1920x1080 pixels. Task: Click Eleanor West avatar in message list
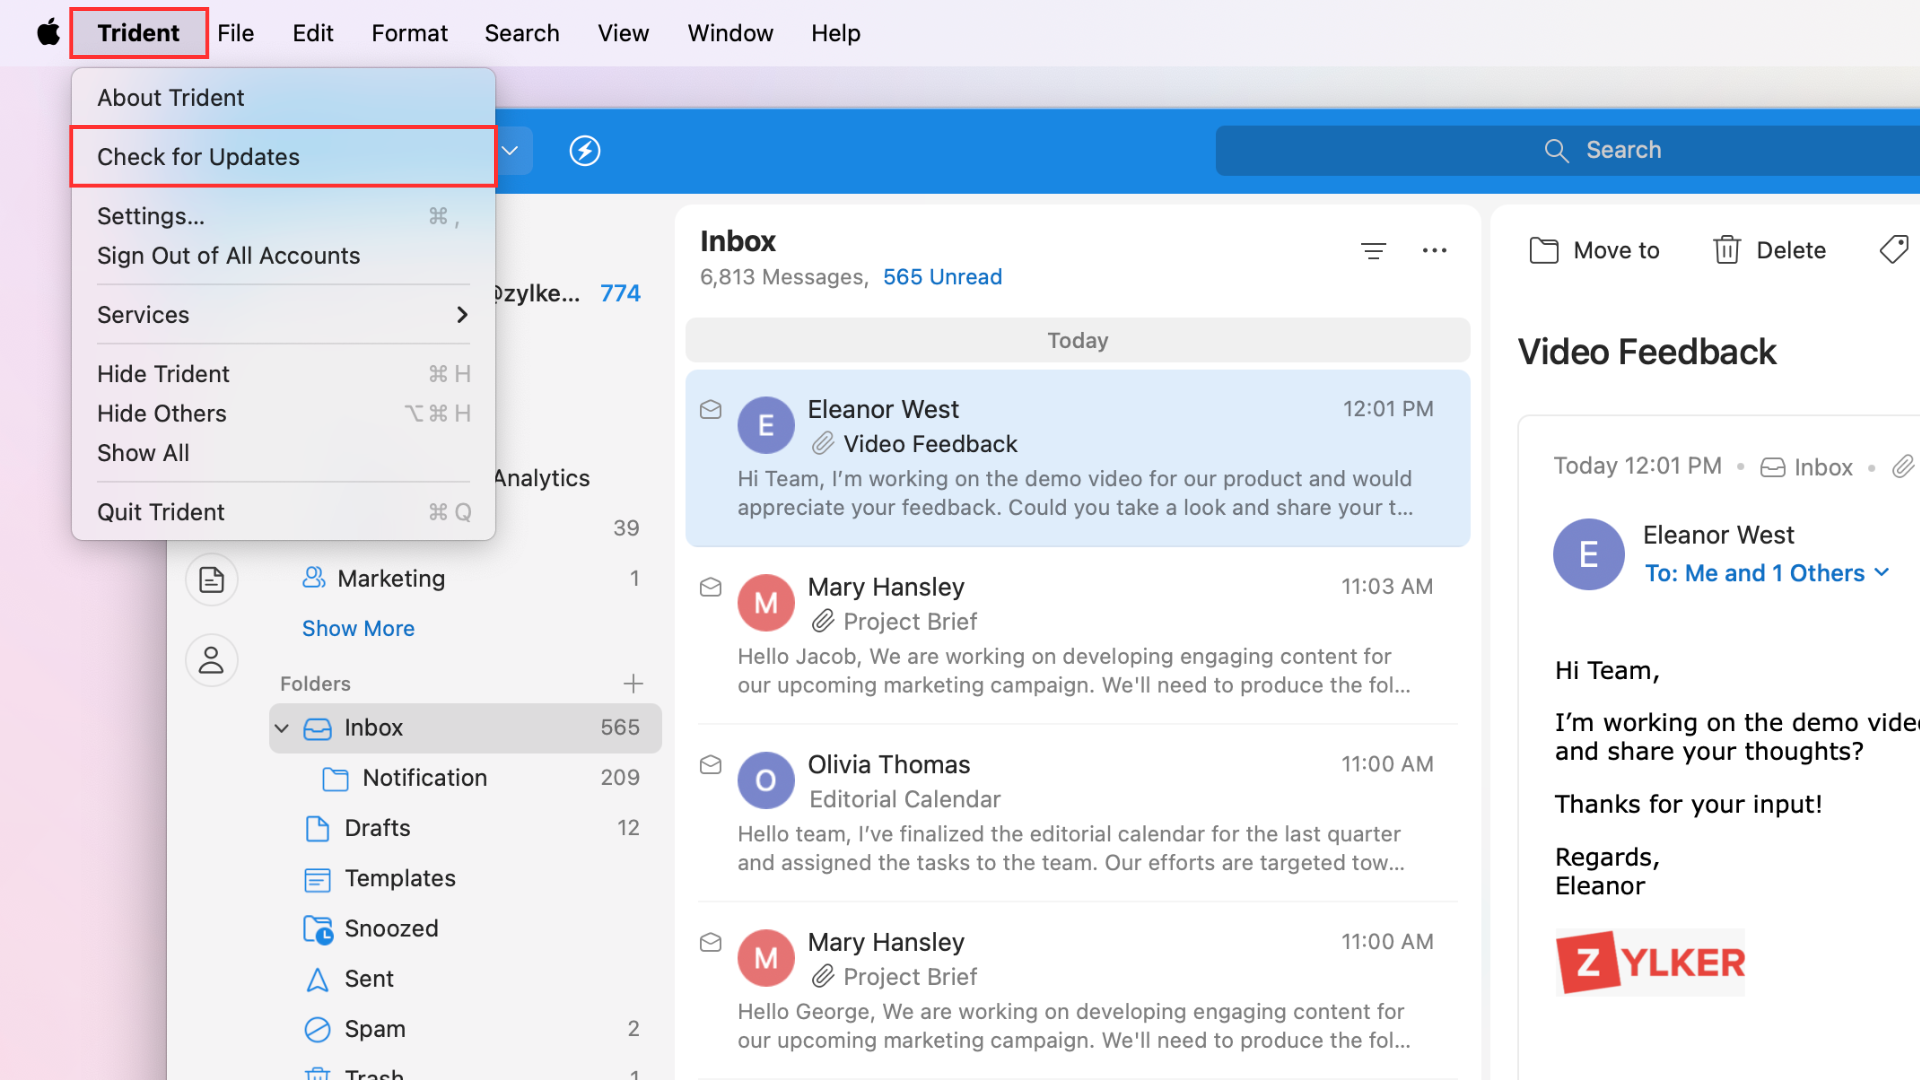(x=766, y=425)
